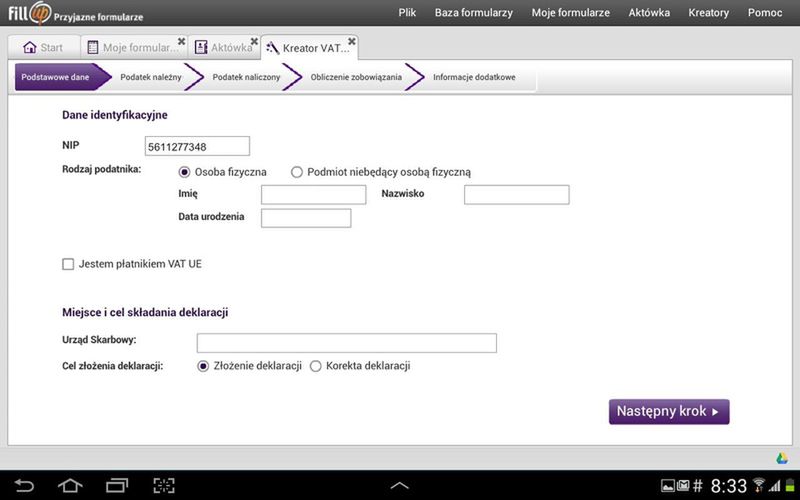Go to Podatek należny step
The height and width of the screenshot is (500, 800).
[151, 77]
